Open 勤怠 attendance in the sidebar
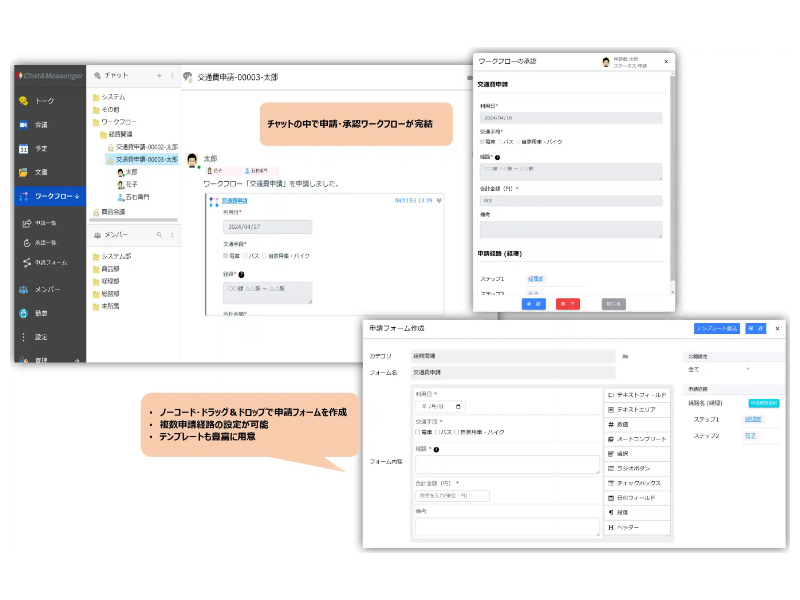The width and height of the screenshot is (800, 600). click(x=50, y=313)
